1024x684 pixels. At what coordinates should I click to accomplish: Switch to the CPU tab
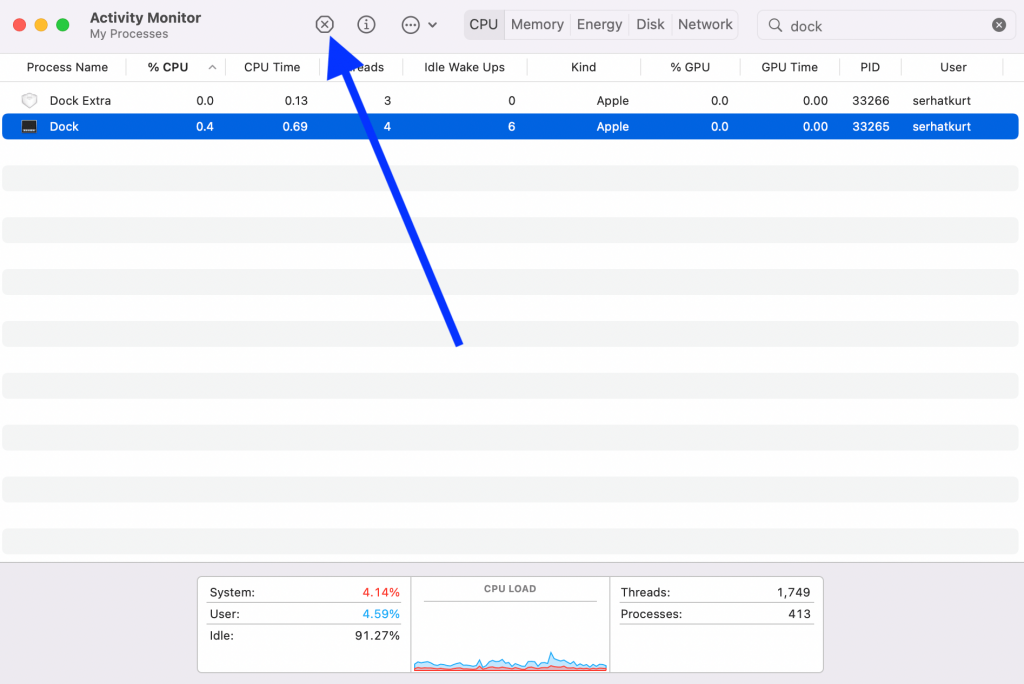click(483, 25)
